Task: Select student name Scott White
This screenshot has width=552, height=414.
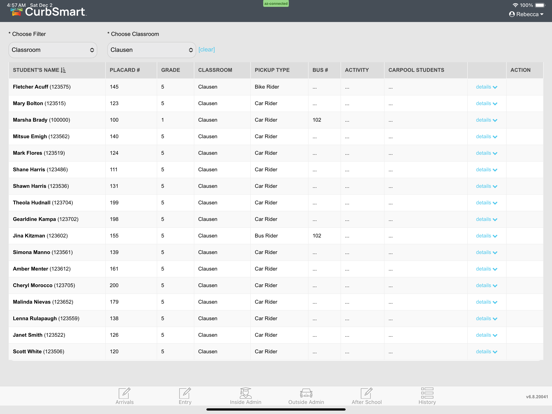Action: coord(27,352)
